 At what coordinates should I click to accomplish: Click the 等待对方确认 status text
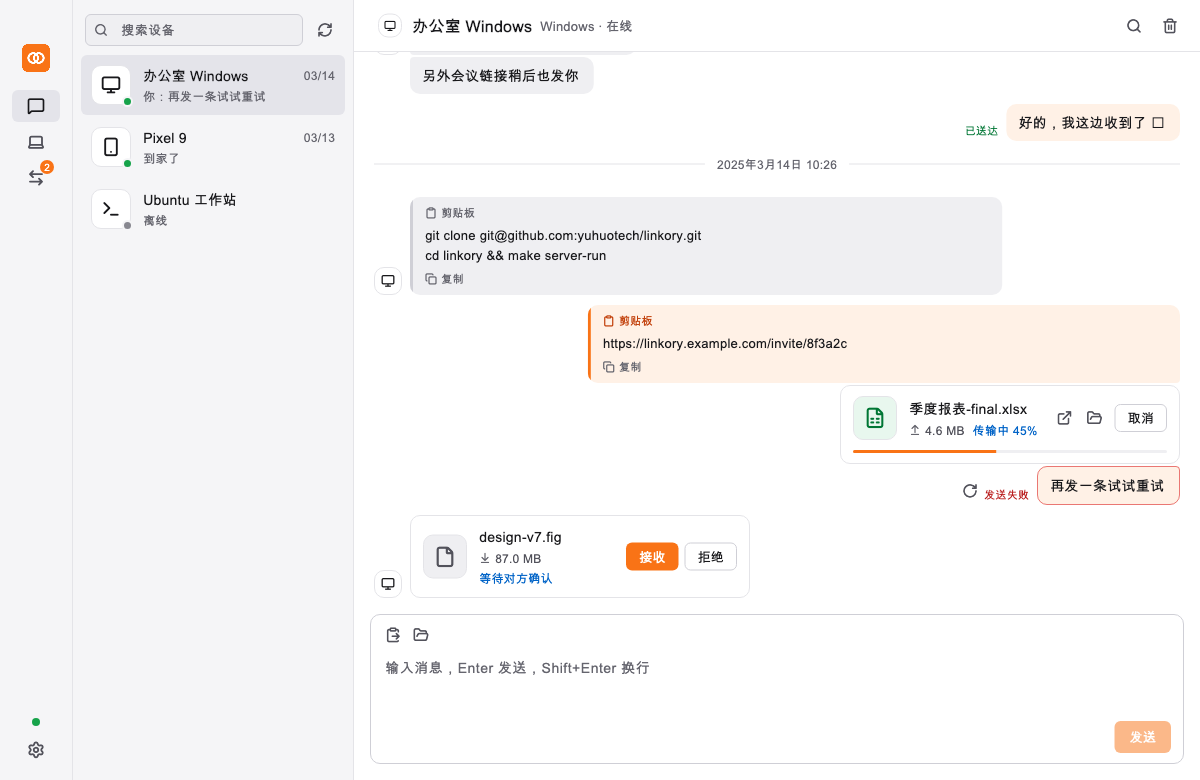coord(516,579)
